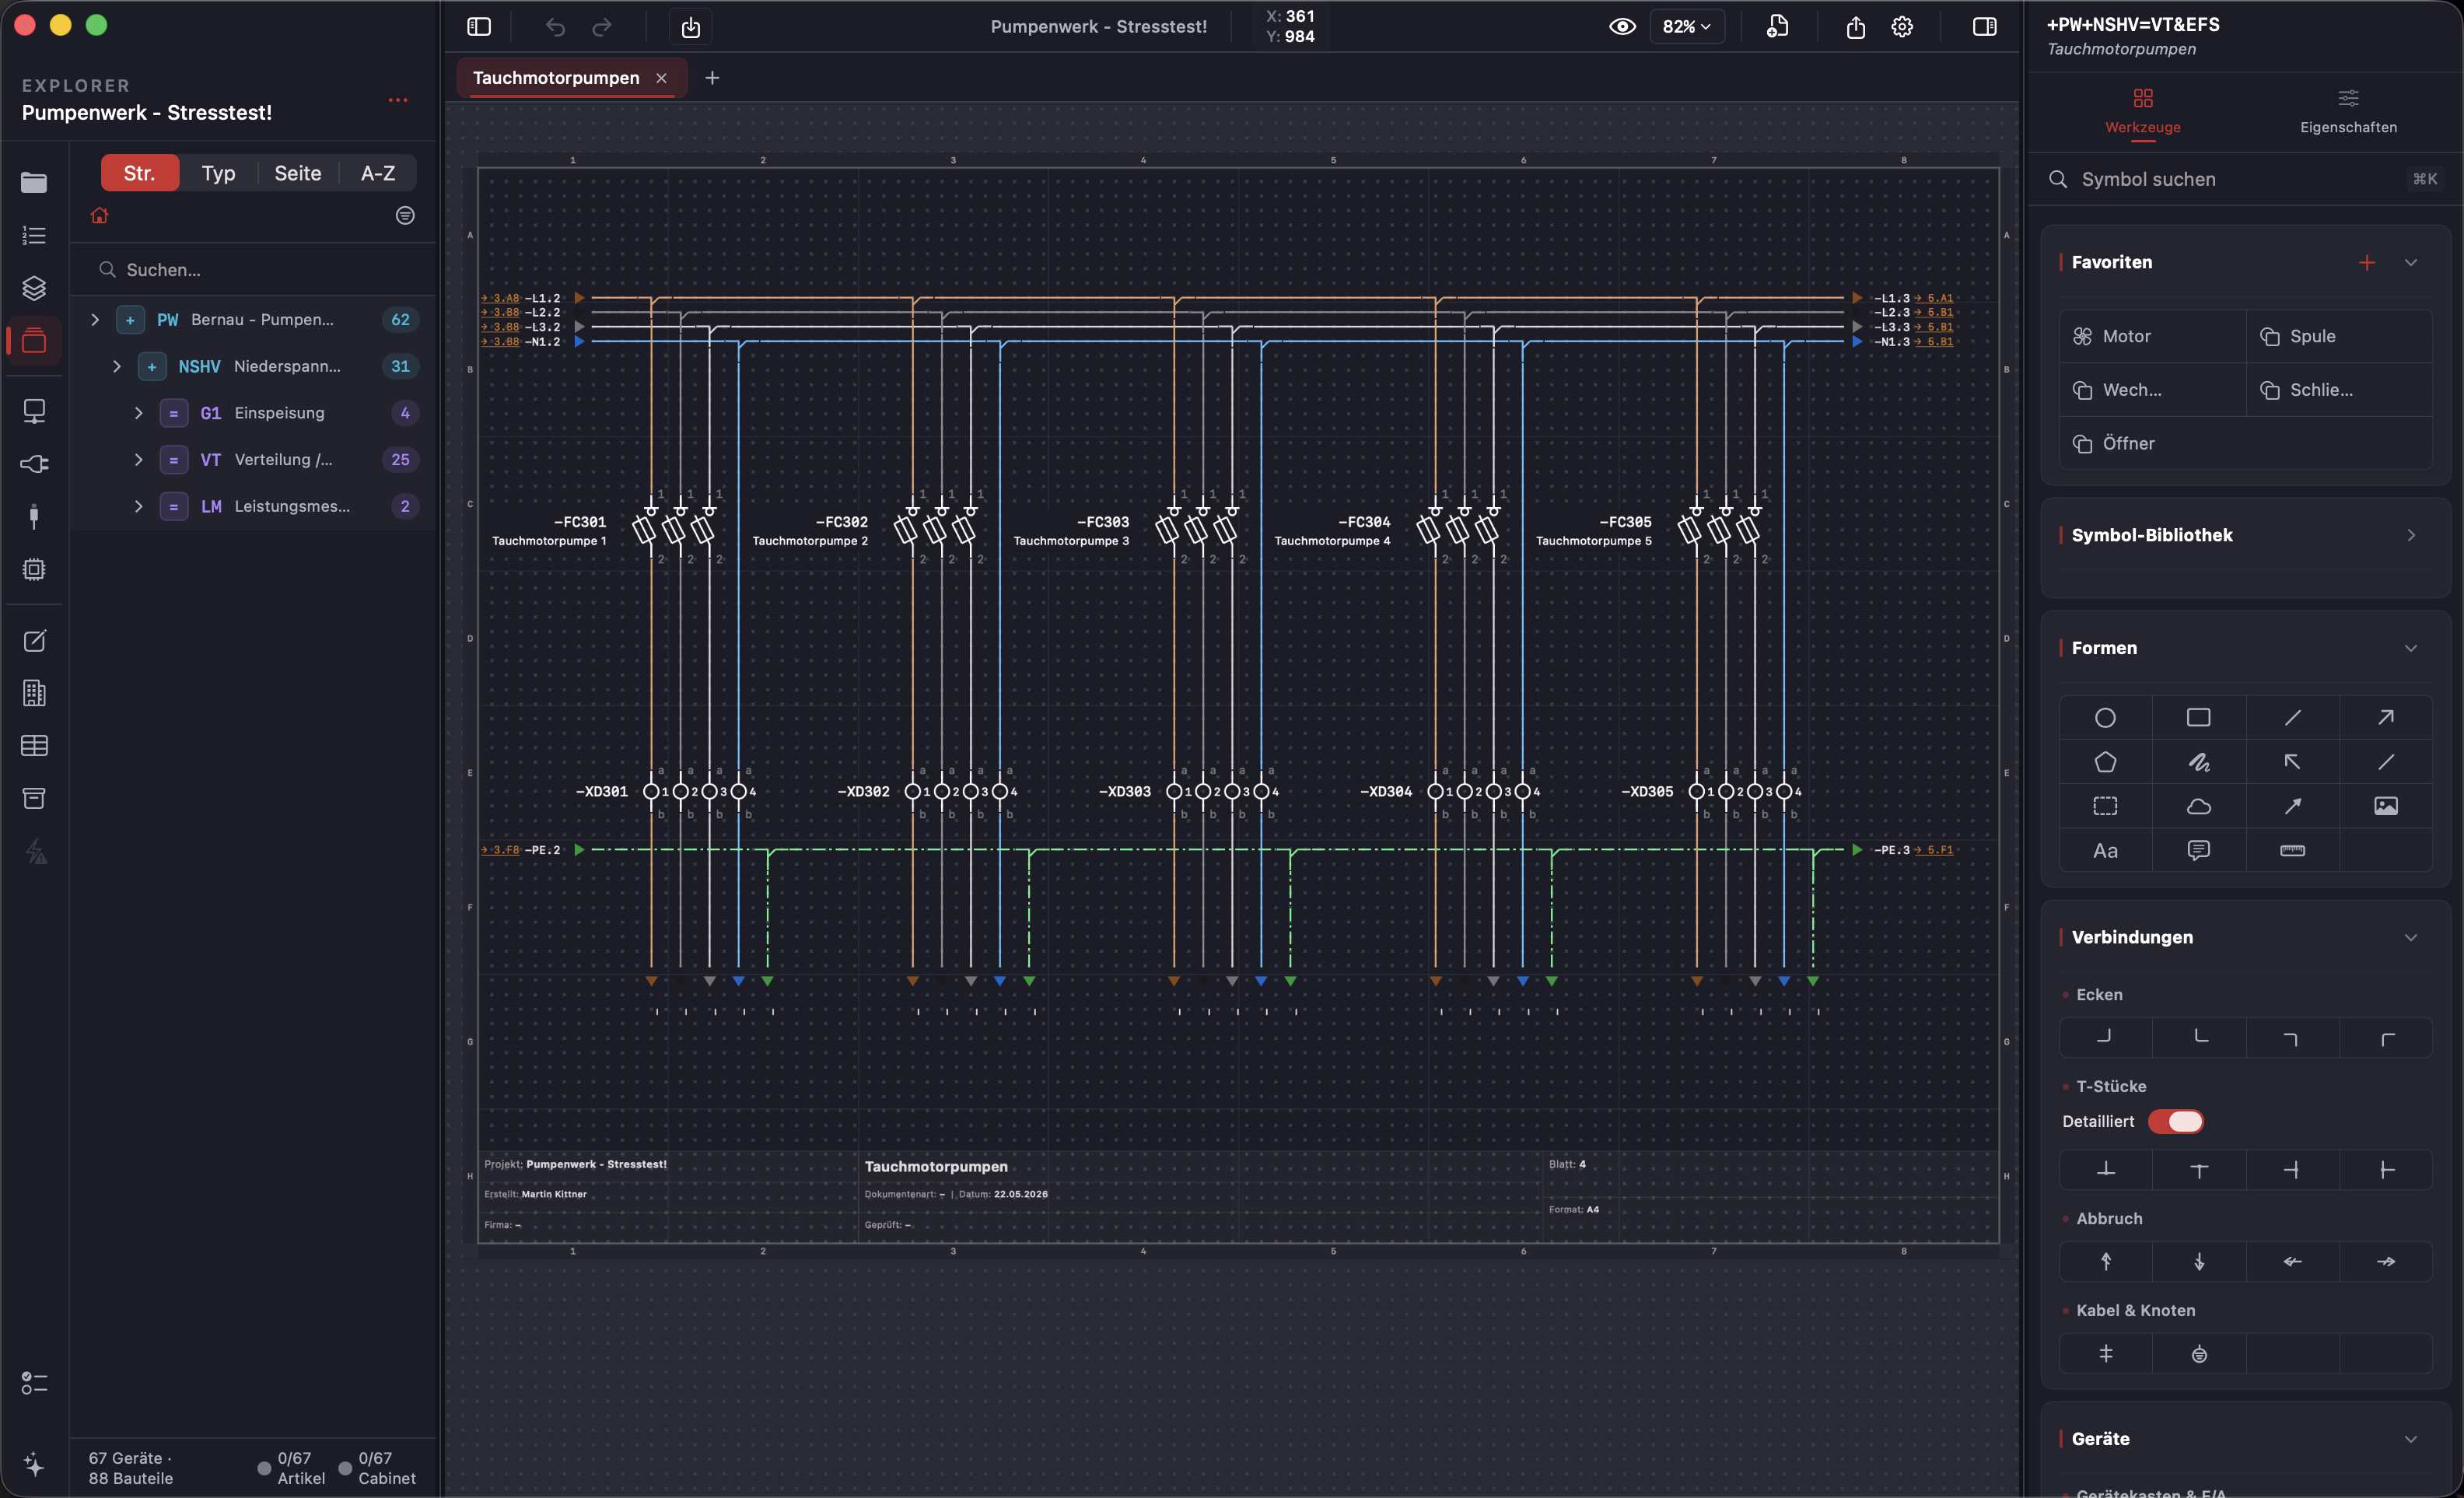Add a new favorite with plus

click(2366, 262)
